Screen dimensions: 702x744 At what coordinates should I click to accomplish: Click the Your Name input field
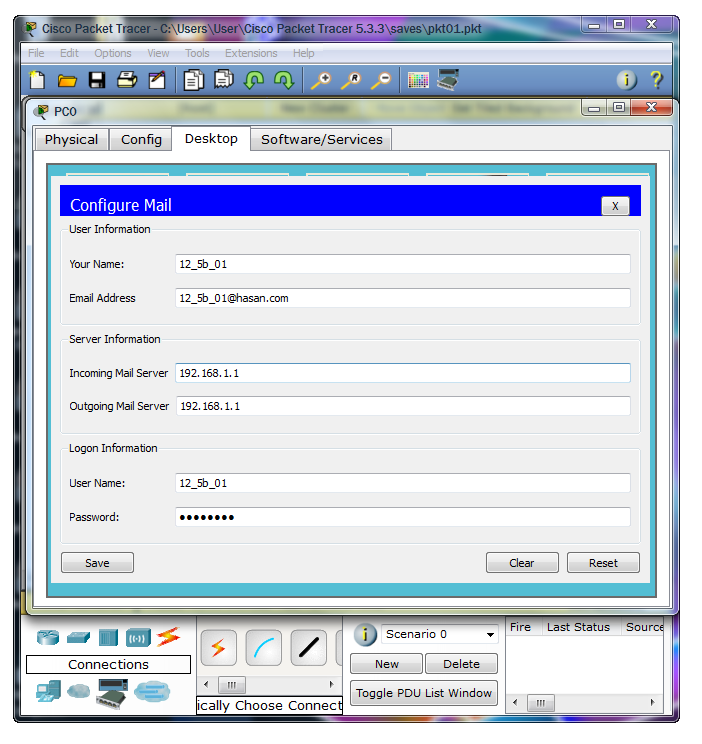tap(402, 264)
